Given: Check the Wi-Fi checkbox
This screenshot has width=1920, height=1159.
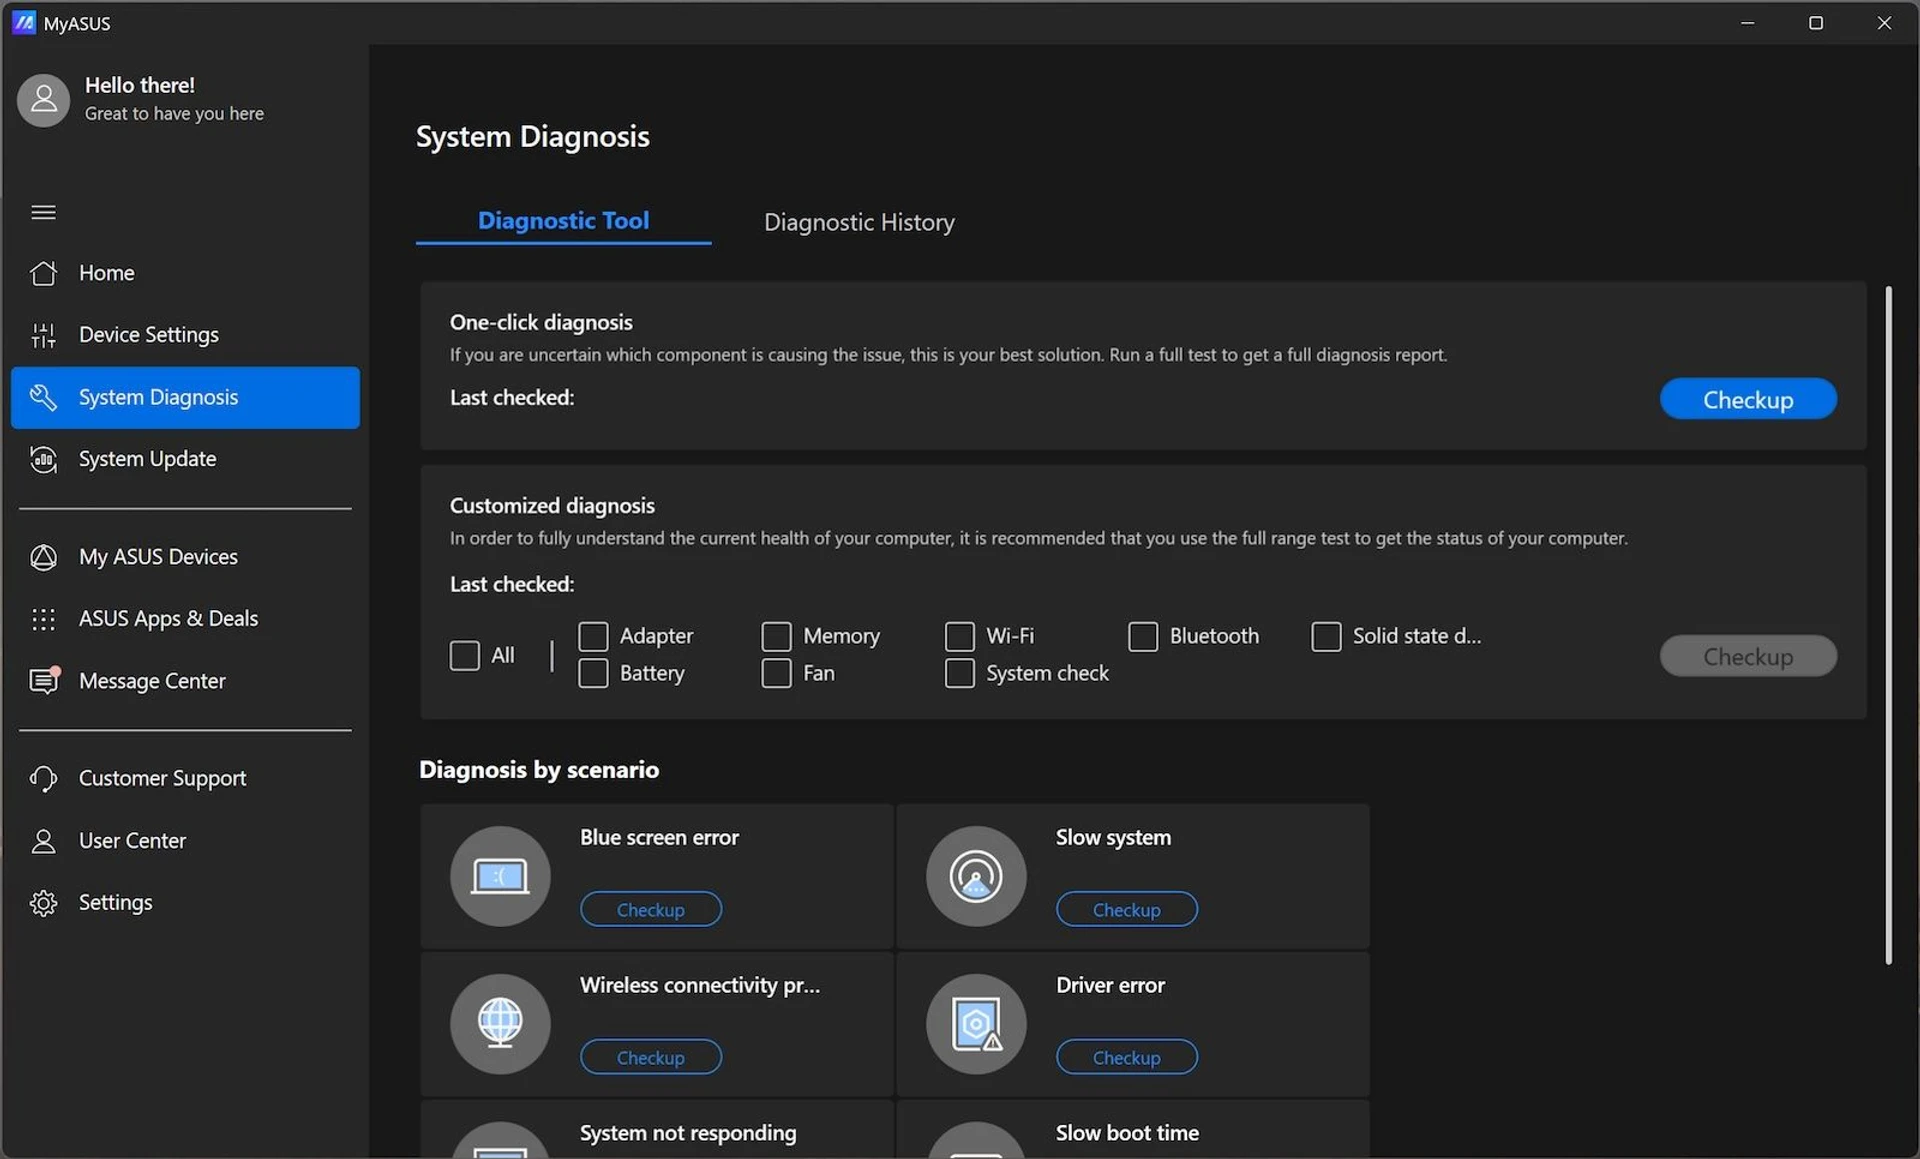Looking at the screenshot, I should [959, 636].
